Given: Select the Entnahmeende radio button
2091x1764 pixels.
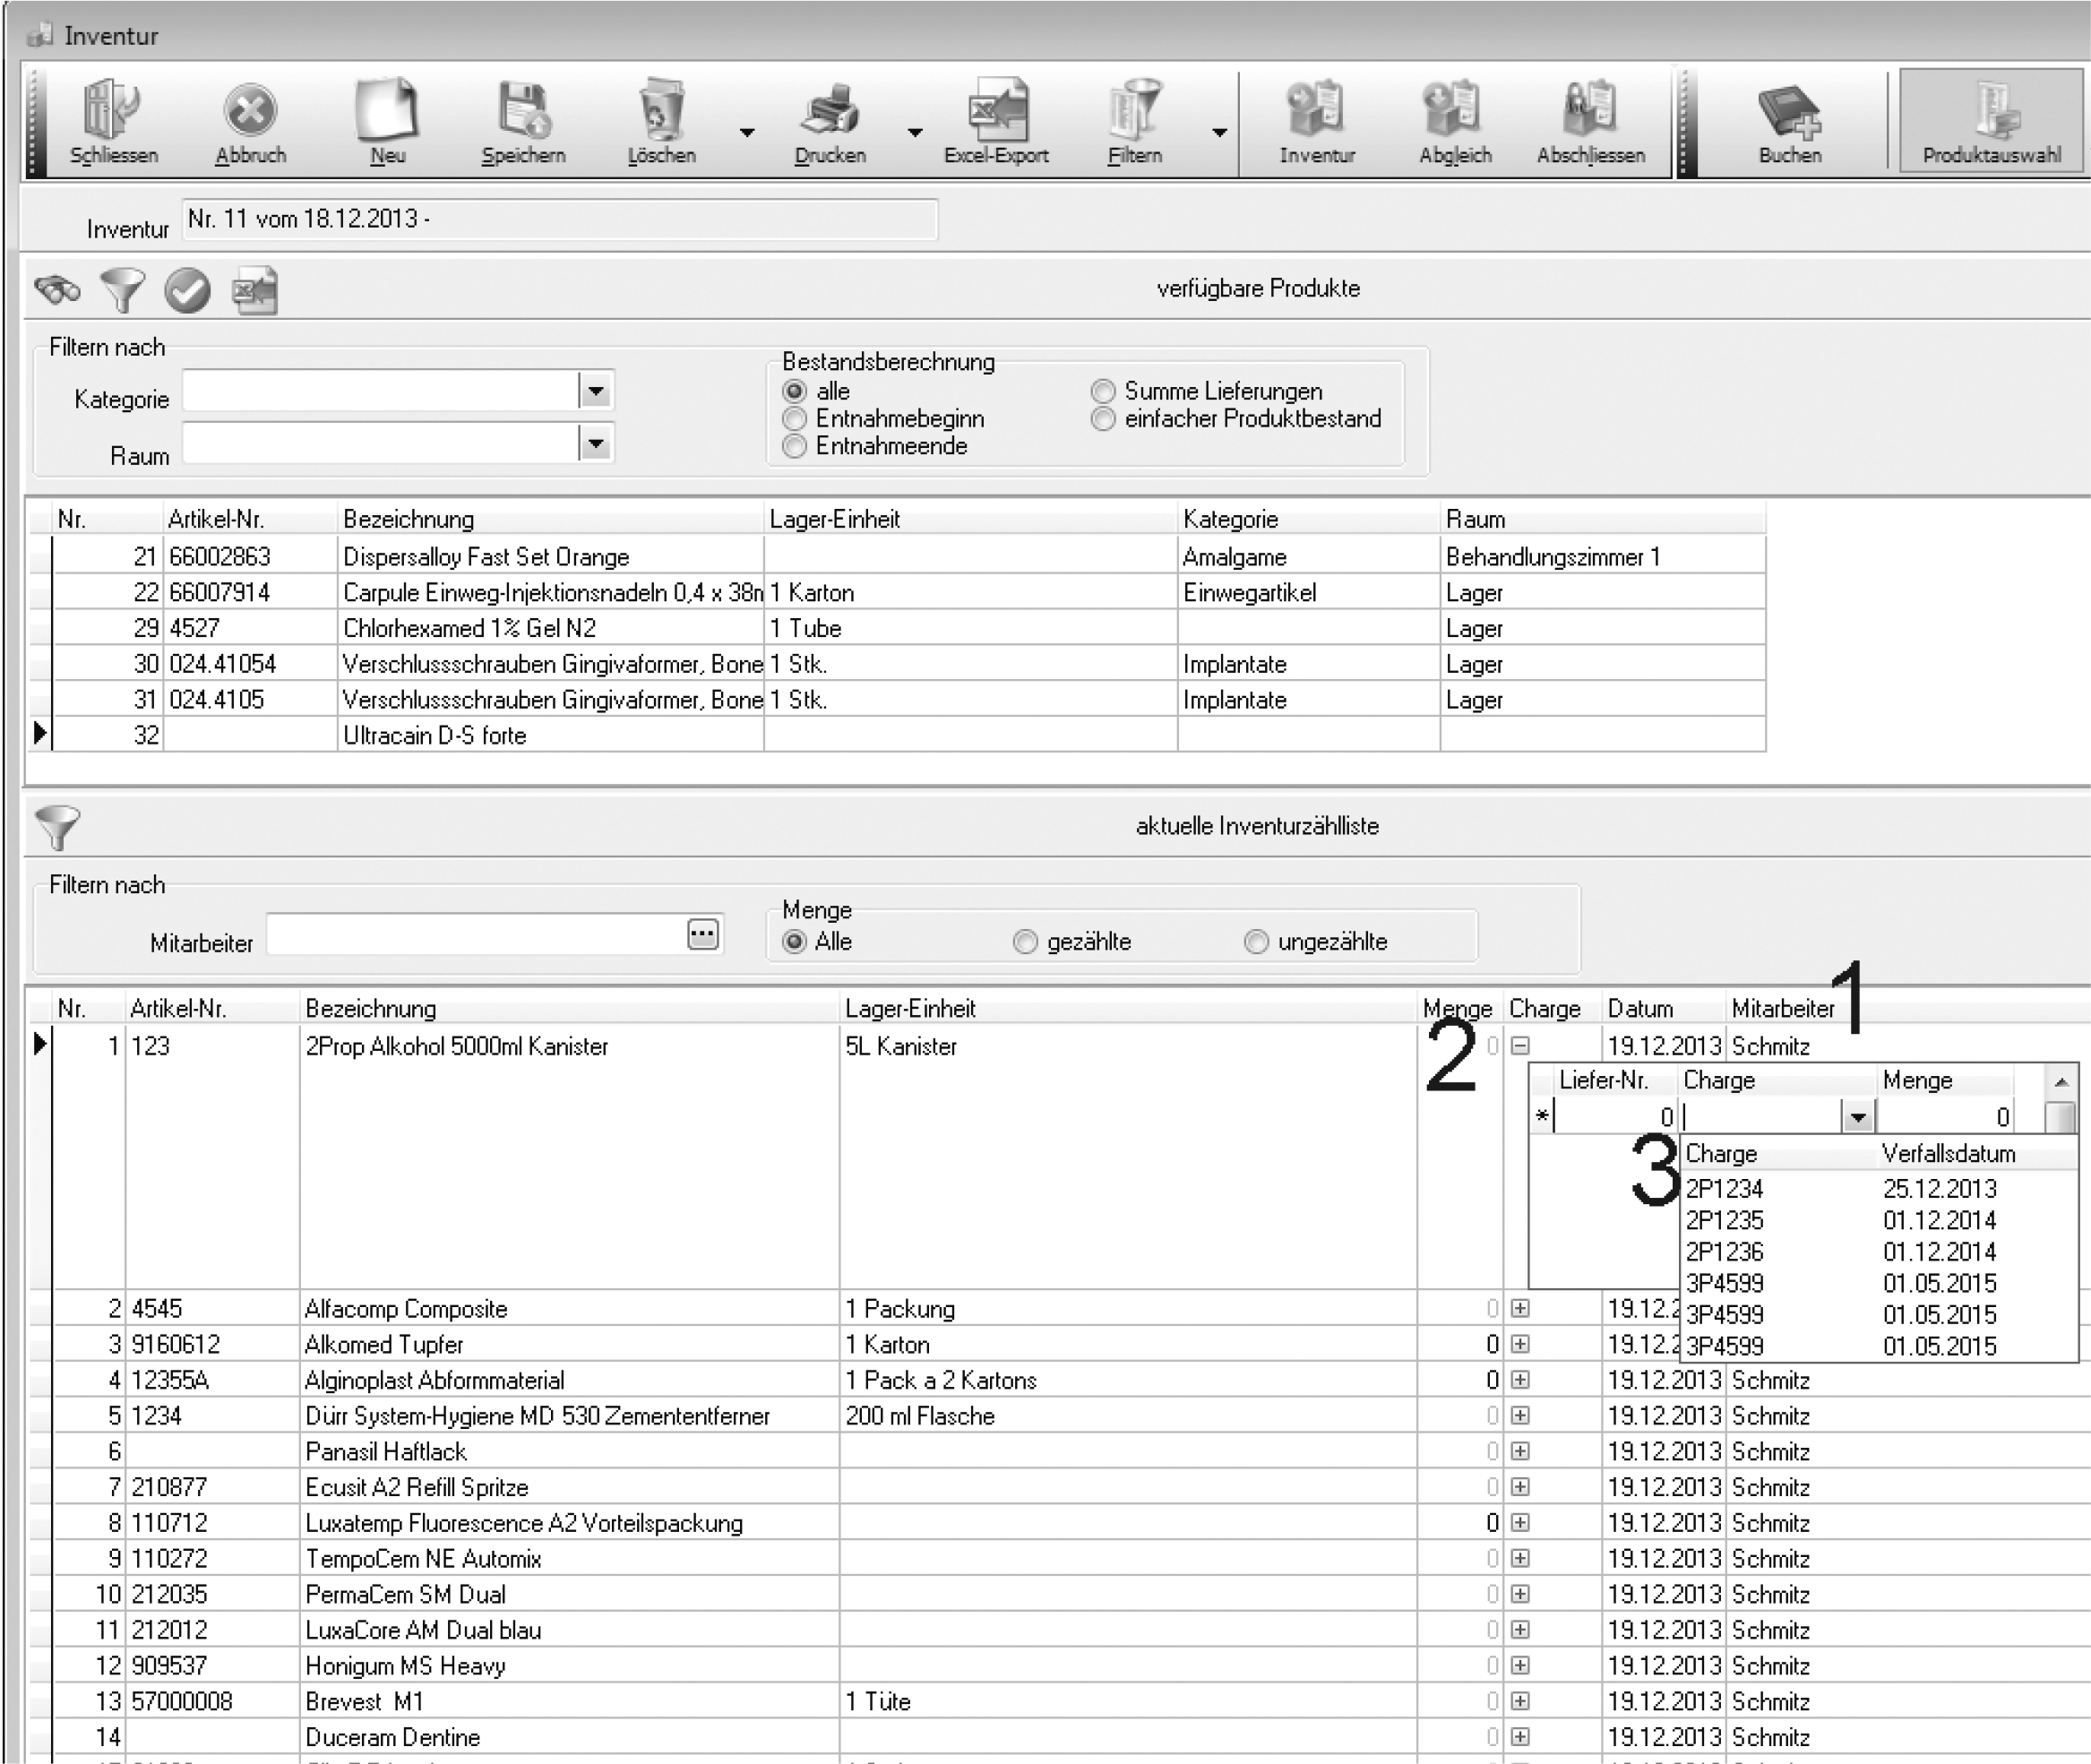Looking at the screenshot, I should (x=794, y=446).
